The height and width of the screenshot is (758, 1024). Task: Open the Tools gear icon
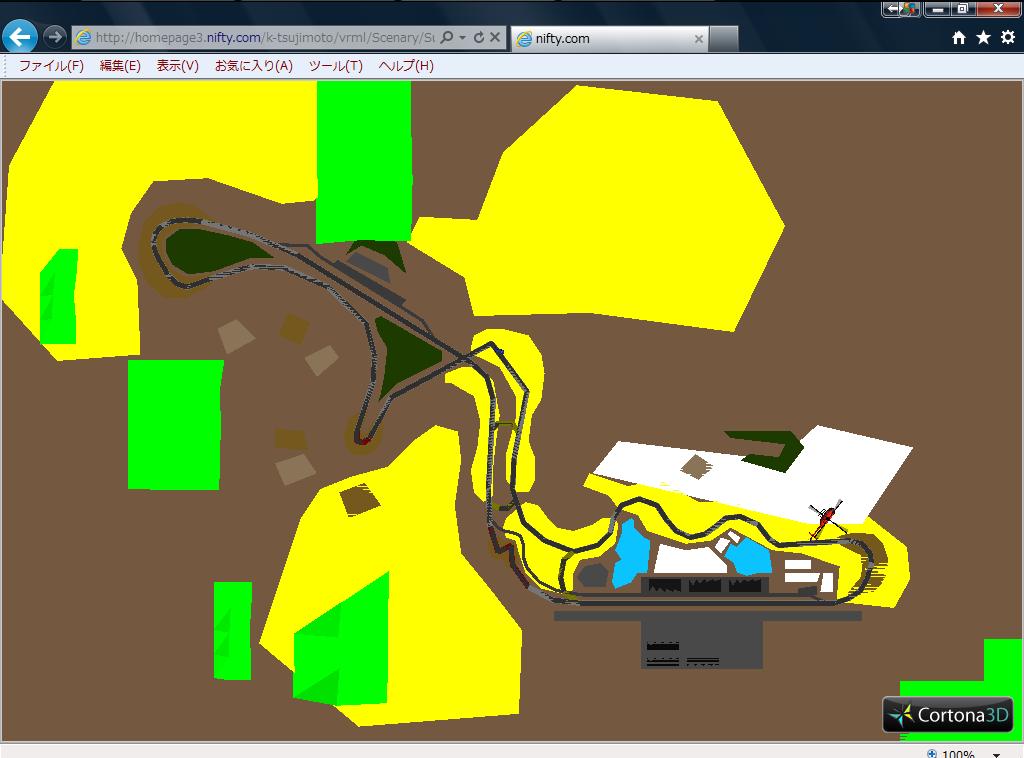(1008, 38)
